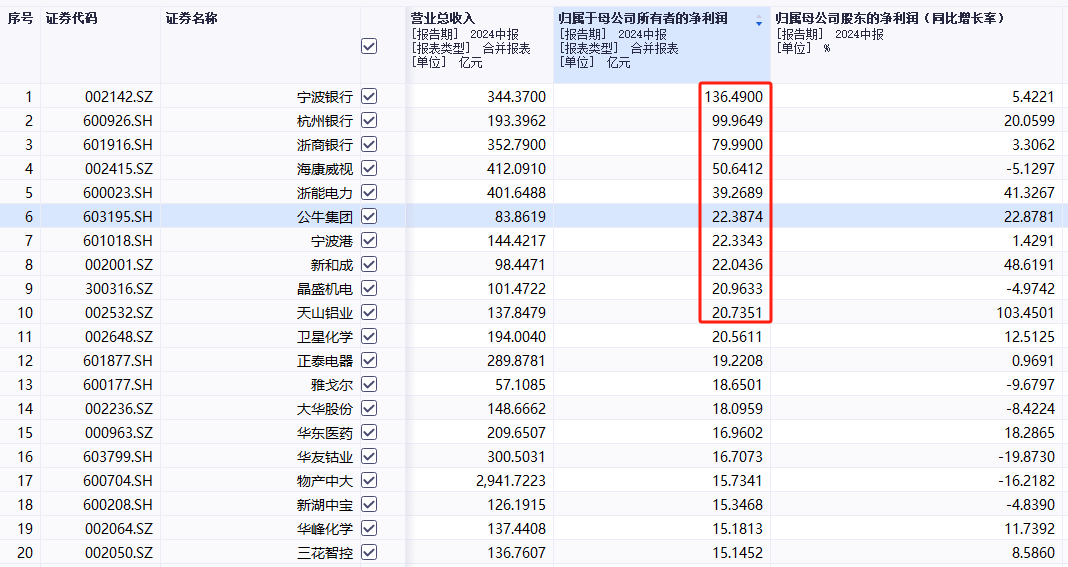Image resolution: width=1068 pixels, height=567 pixels.
Task: Uncheck the checkbox for 浙商银行
Action: [368, 144]
